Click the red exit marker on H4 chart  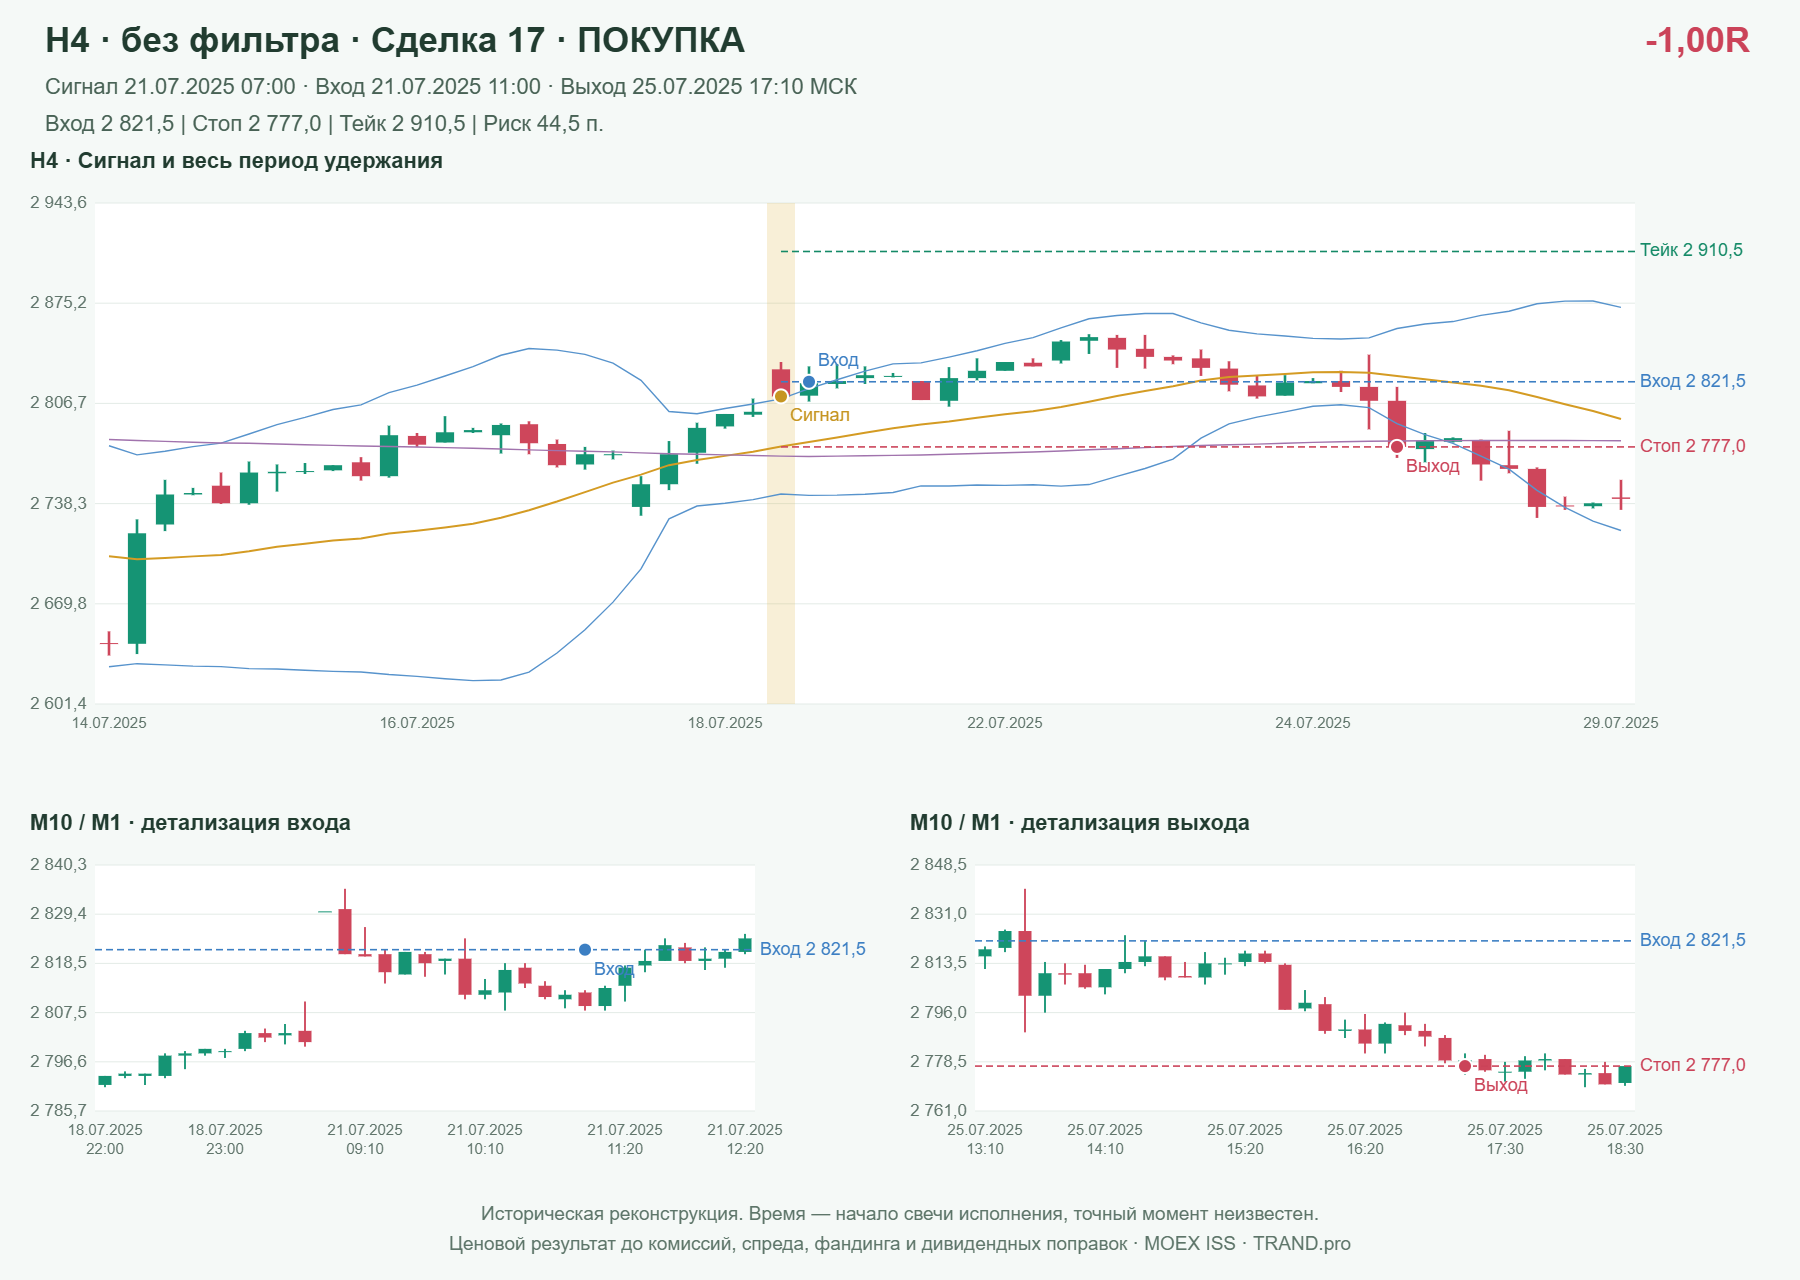(x=1397, y=447)
